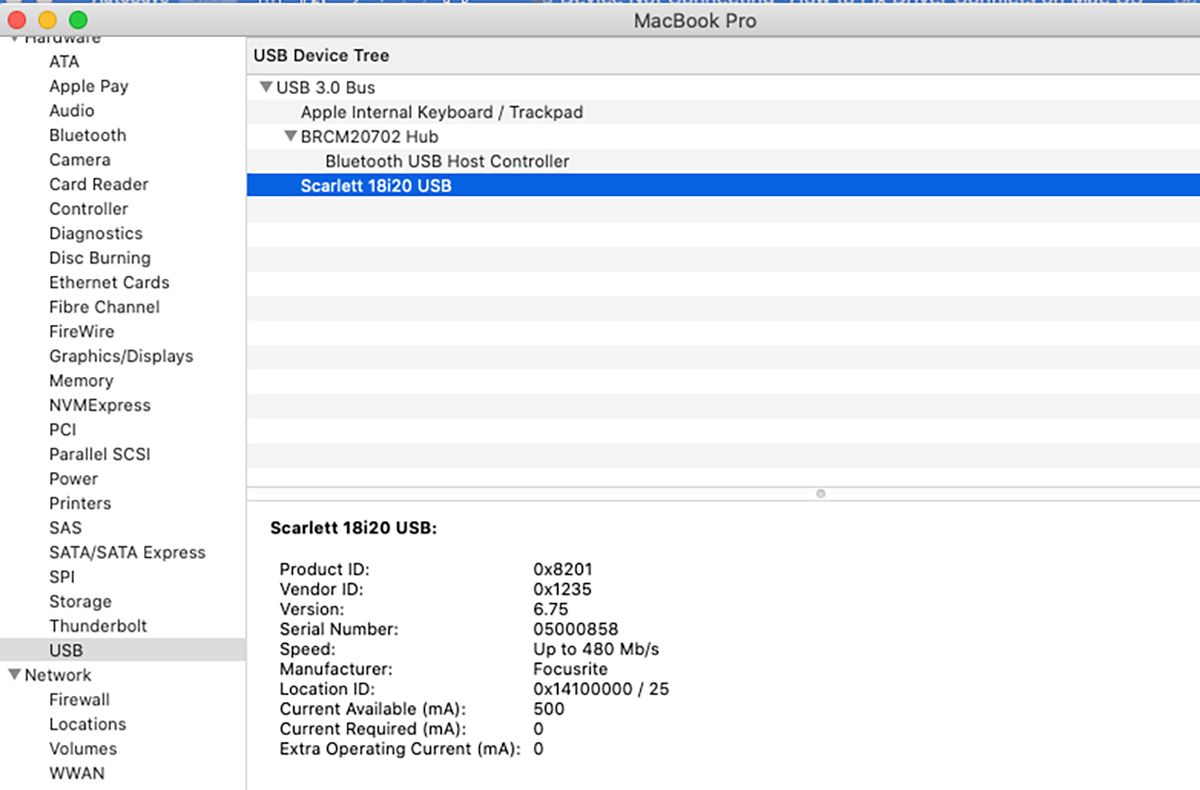Screen dimensions: 1200x790
Task: Collapse the USB 3.0 Bus disclosure triangle
Action: (266, 87)
